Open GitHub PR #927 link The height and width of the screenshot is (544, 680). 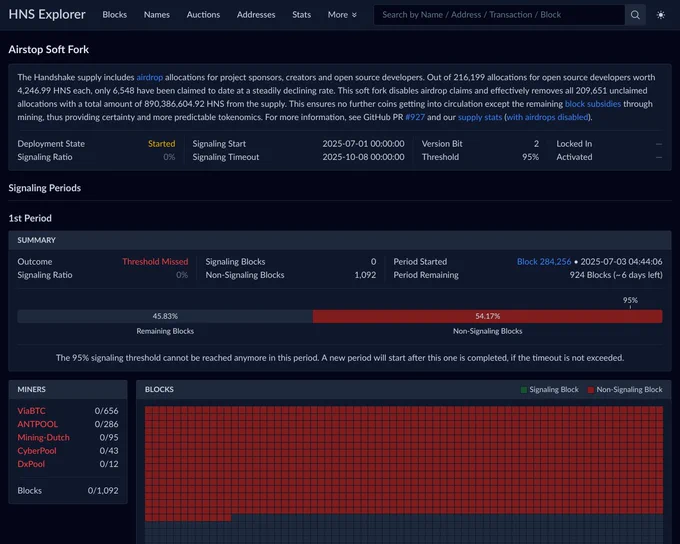click(415, 117)
